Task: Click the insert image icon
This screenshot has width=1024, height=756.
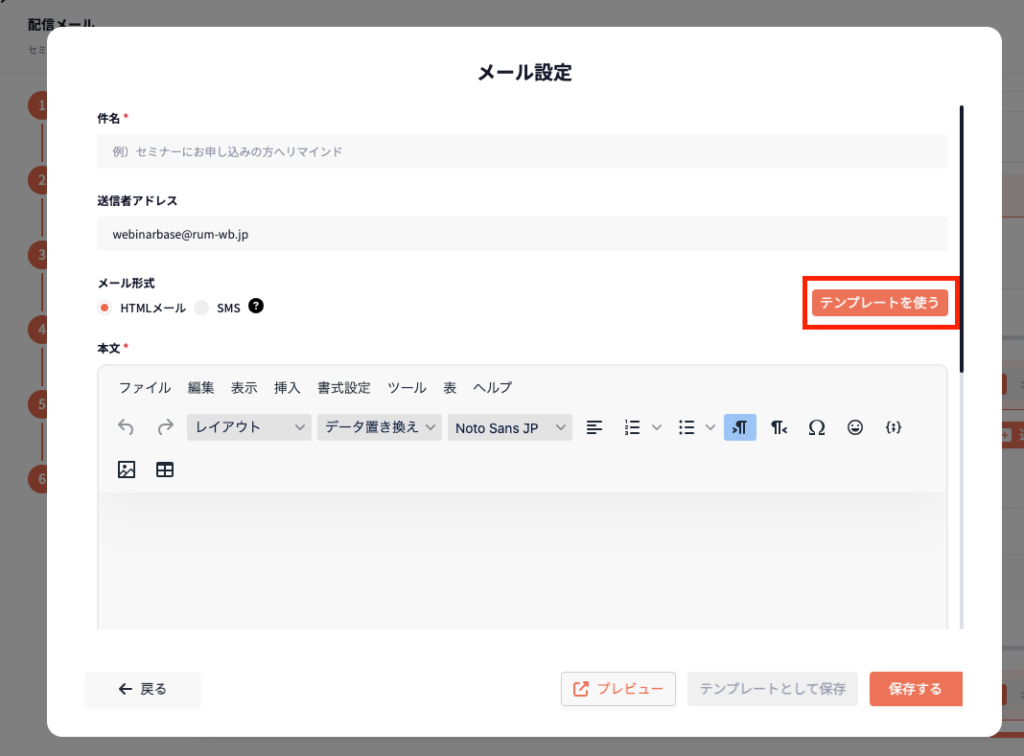Action: [x=126, y=469]
